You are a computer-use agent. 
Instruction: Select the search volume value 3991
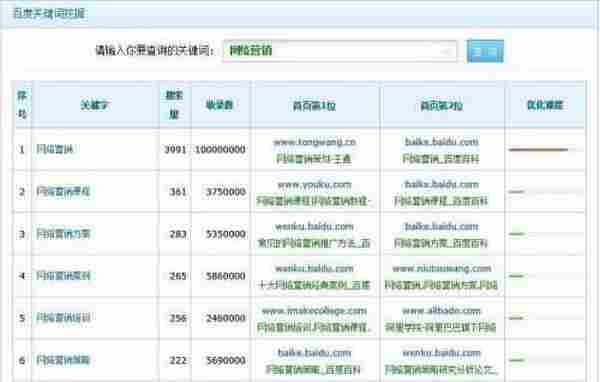click(175, 149)
